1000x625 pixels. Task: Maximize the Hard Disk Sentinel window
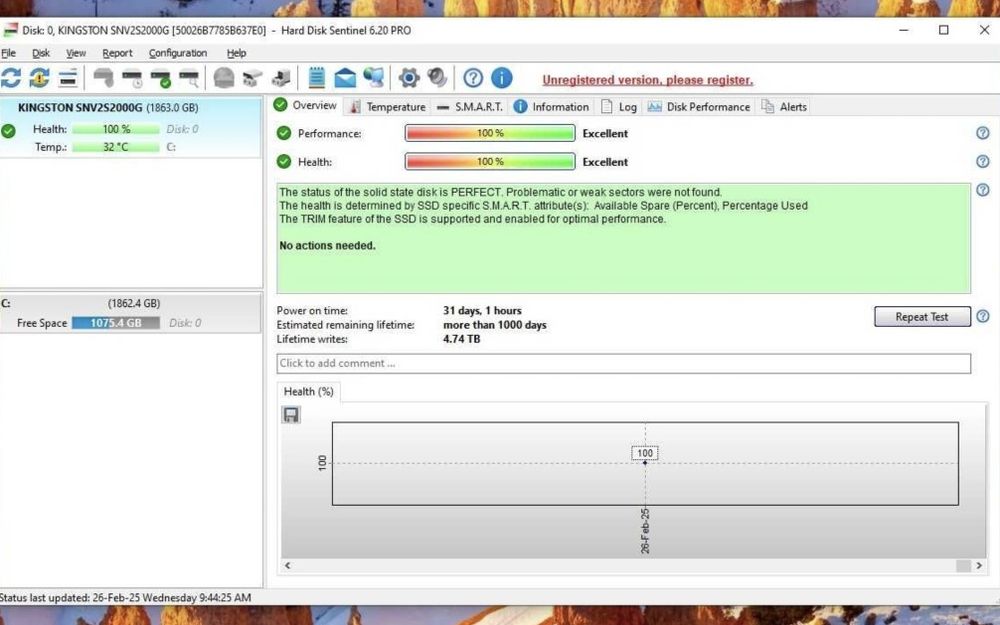pos(944,30)
